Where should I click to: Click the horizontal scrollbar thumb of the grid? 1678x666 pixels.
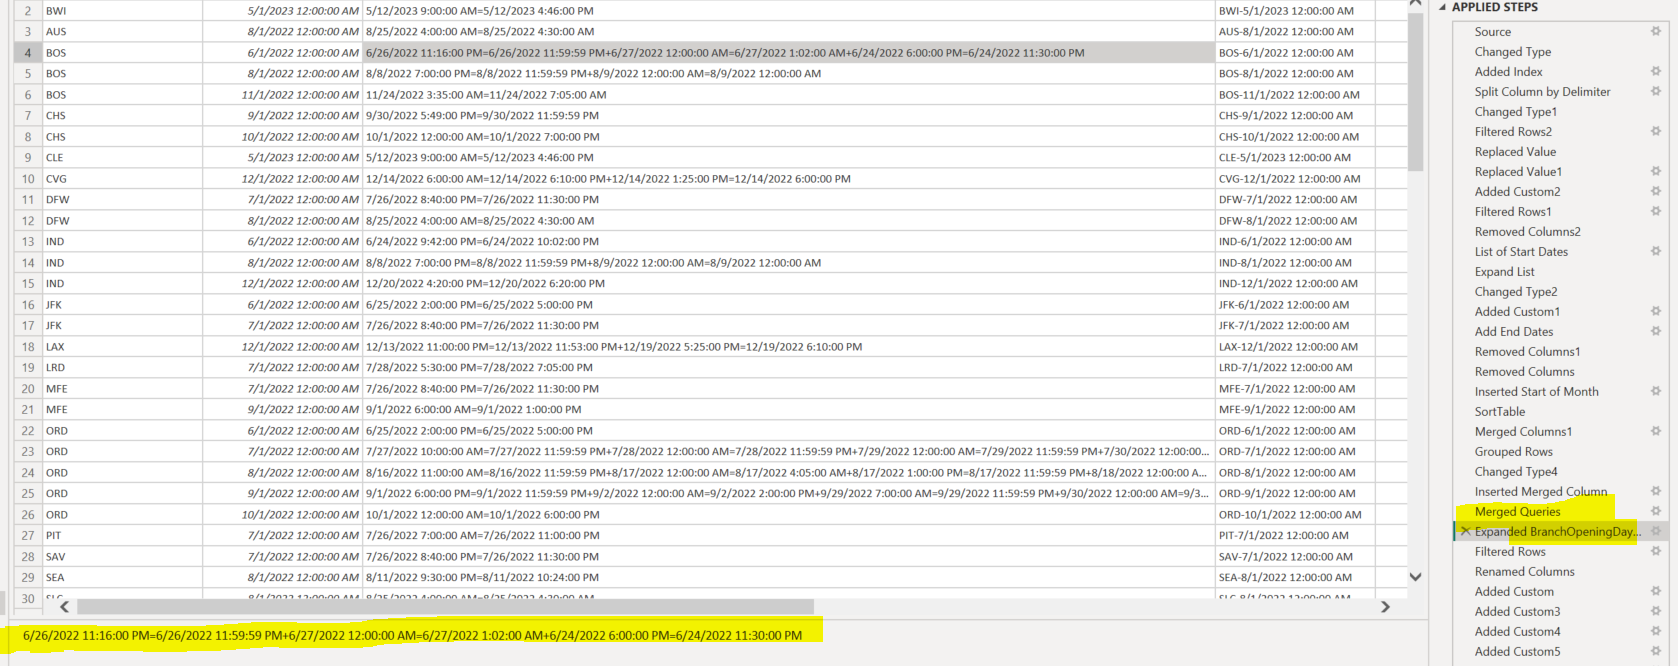445,607
